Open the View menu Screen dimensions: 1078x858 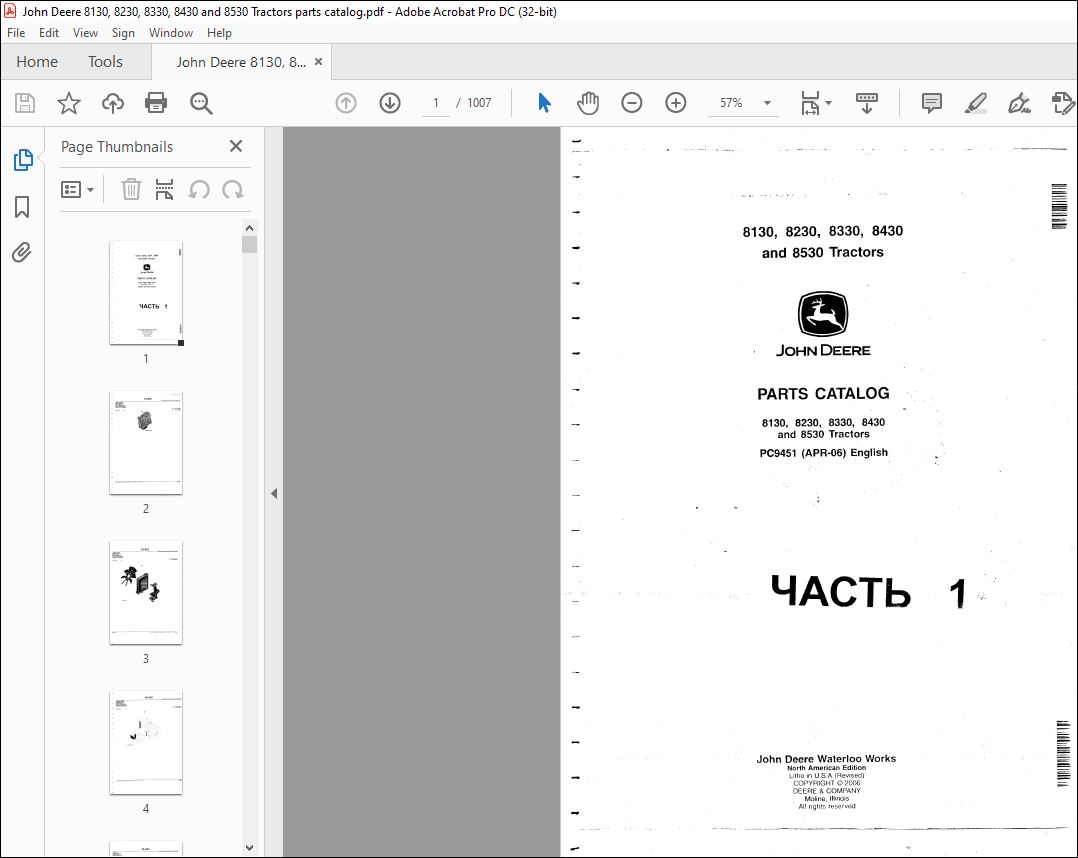coord(85,32)
